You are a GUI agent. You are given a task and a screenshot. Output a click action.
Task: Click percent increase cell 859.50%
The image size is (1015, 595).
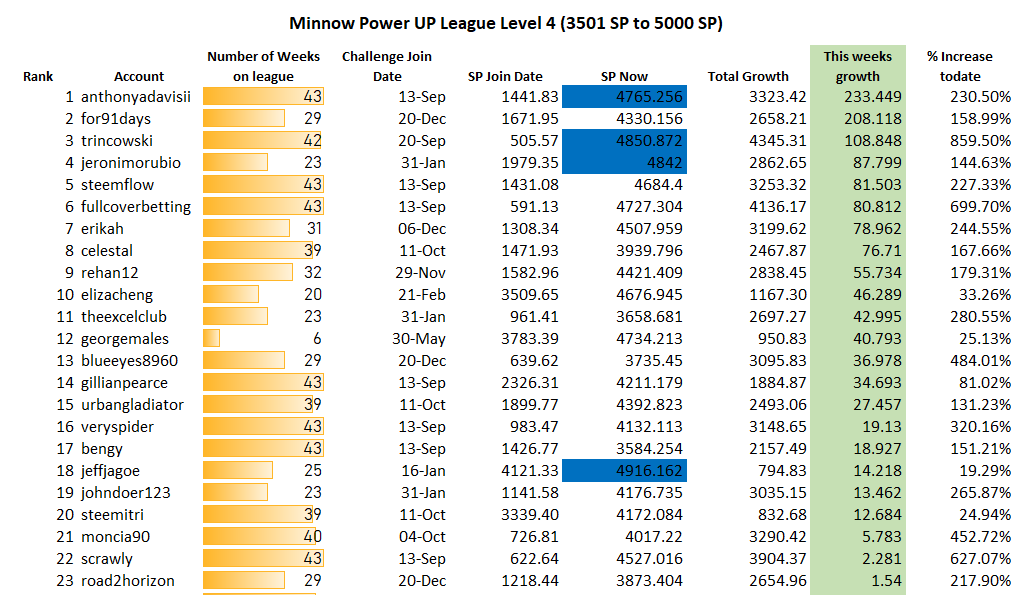click(980, 141)
